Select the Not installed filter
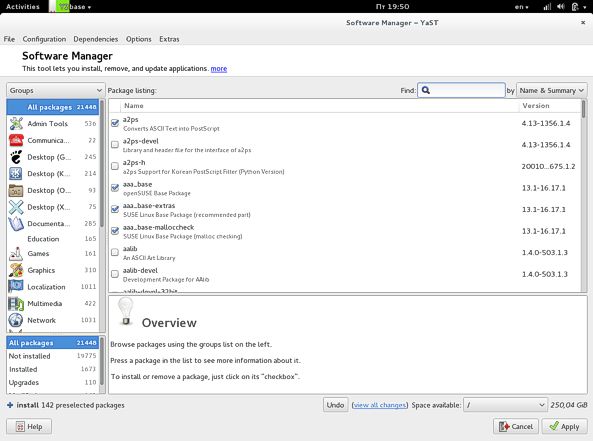 [x=53, y=356]
